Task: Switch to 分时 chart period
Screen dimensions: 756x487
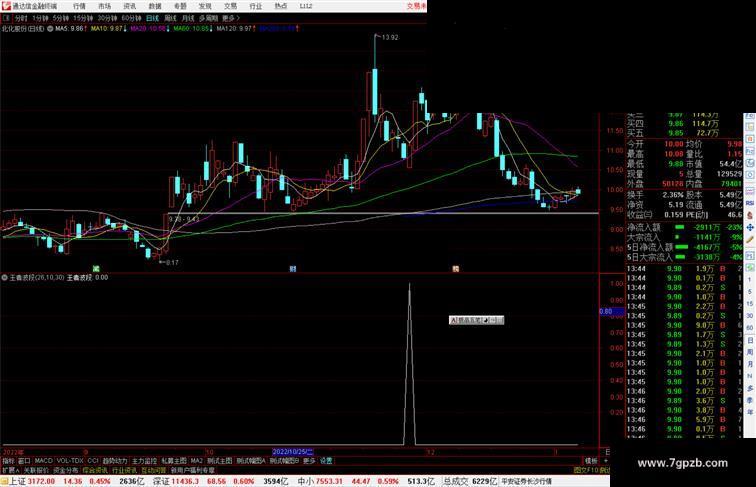Action: coord(21,18)
